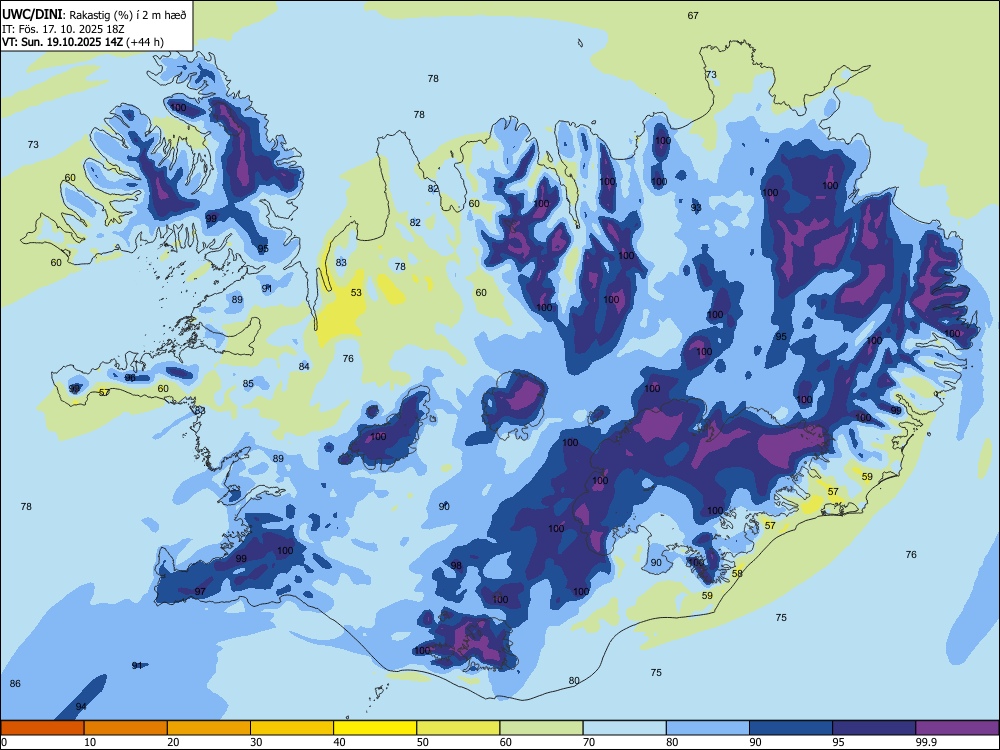
Task: Click the '10' legend tick label
Action: tap(90, 742)
